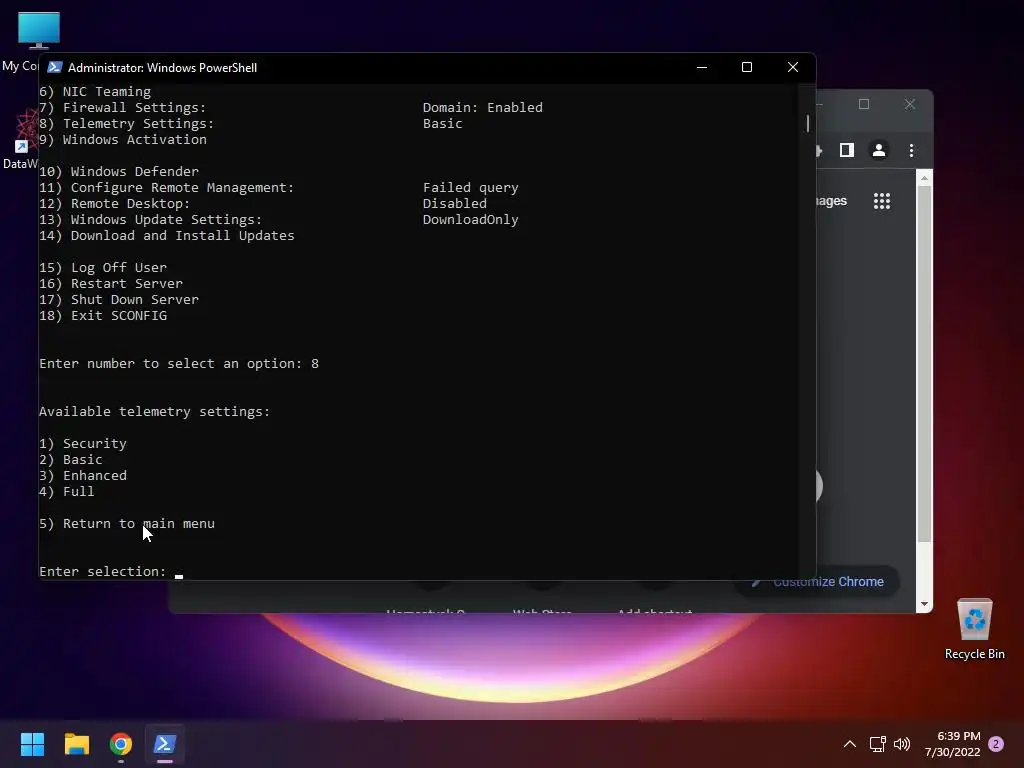This screenshot has width=1024, height=768.
Task: Minimize the PowerShell window
Action: [x=702, y=67]
